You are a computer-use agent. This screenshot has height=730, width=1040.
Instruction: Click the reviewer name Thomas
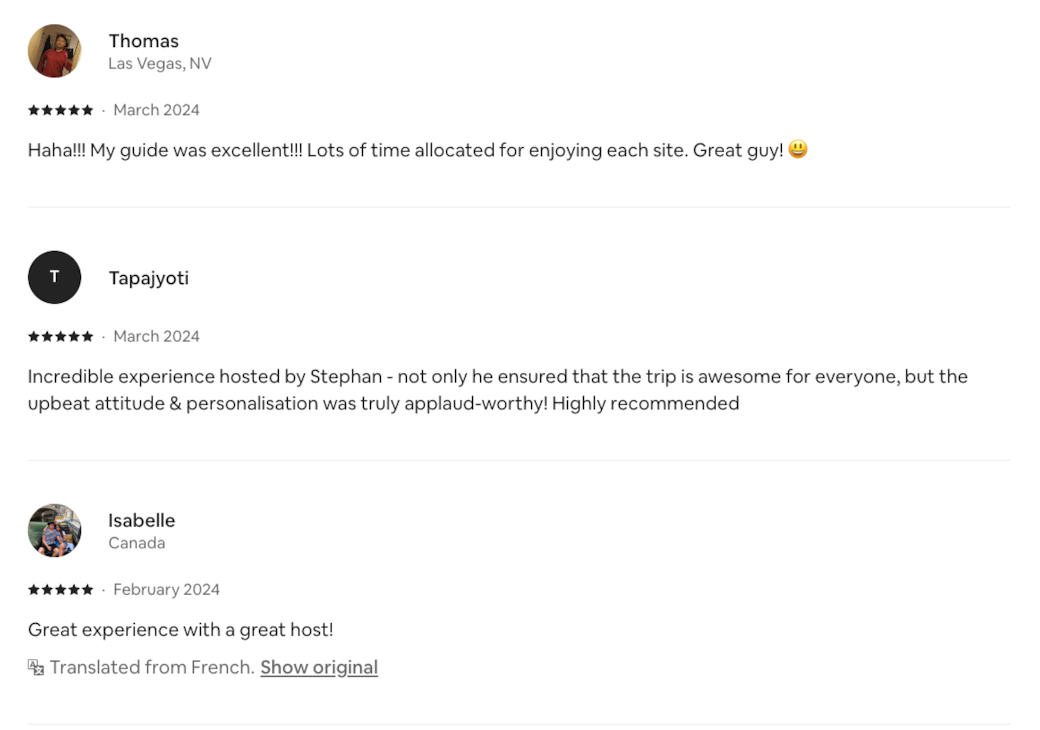pyautogui.click(x=143, y=41)
